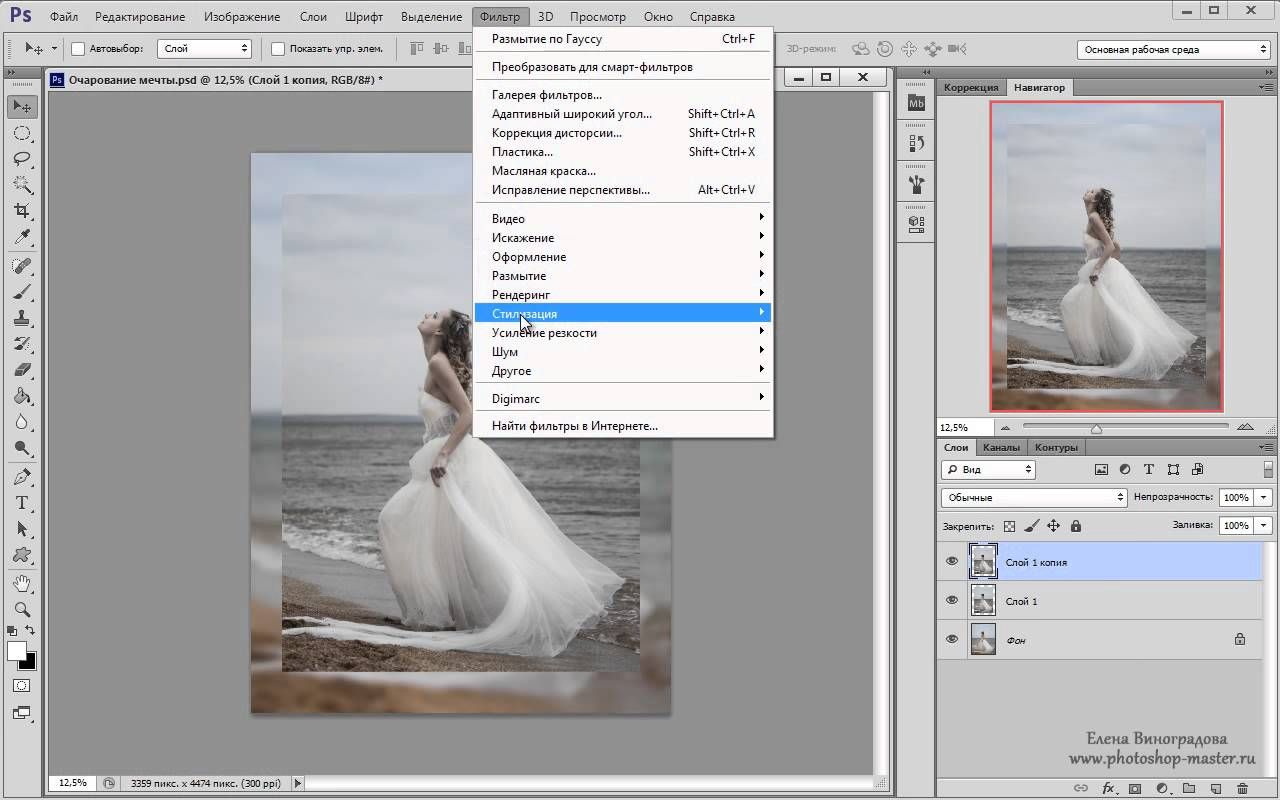Image resolution: width=1280 pixels, height=800 pixels.
Task: Switch to the Каналы tab
Action: [1001, 448]
